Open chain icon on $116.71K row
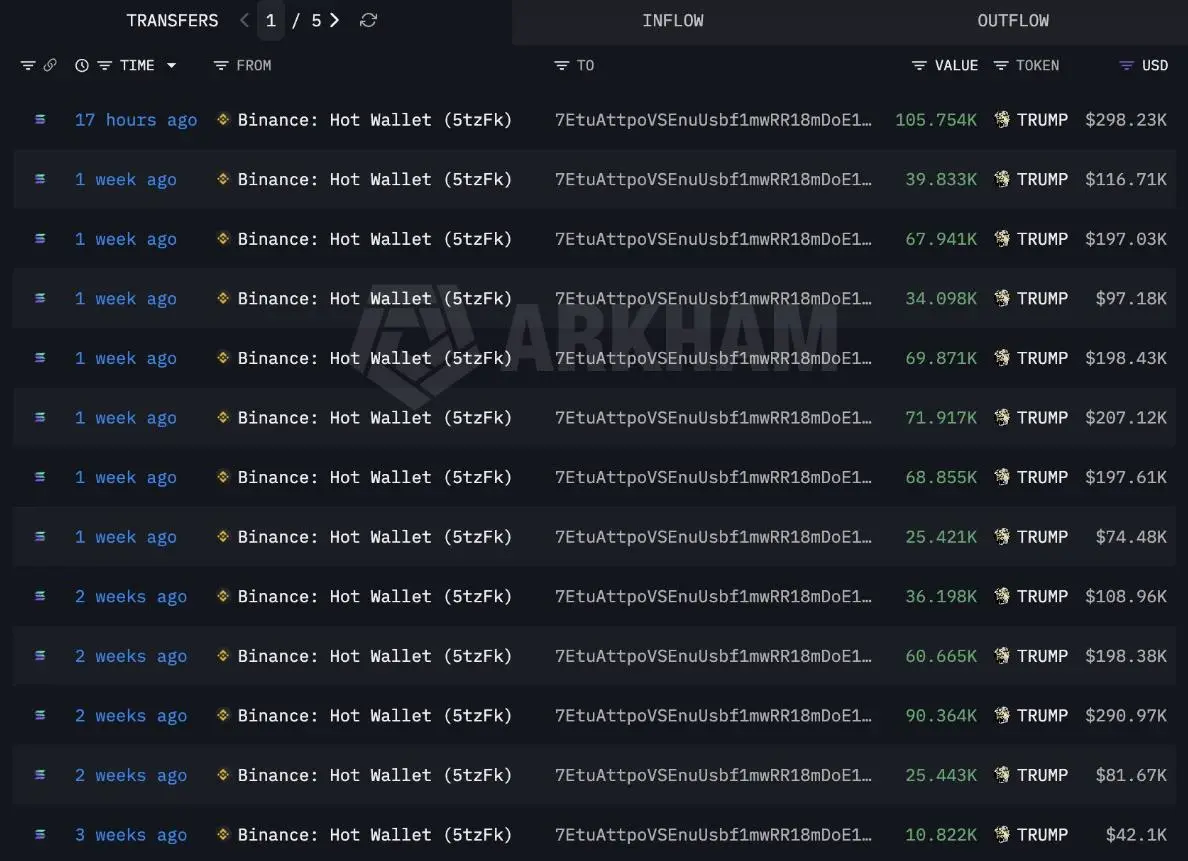The height and width of the screenshot is (861, 1188). point(40,179)
